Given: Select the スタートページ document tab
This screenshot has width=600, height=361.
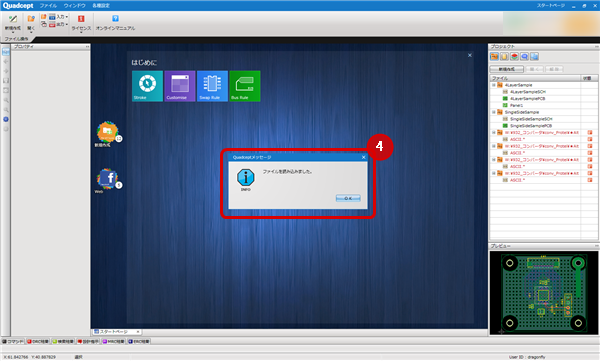Looking at the screenshot, I should (113, 332).
